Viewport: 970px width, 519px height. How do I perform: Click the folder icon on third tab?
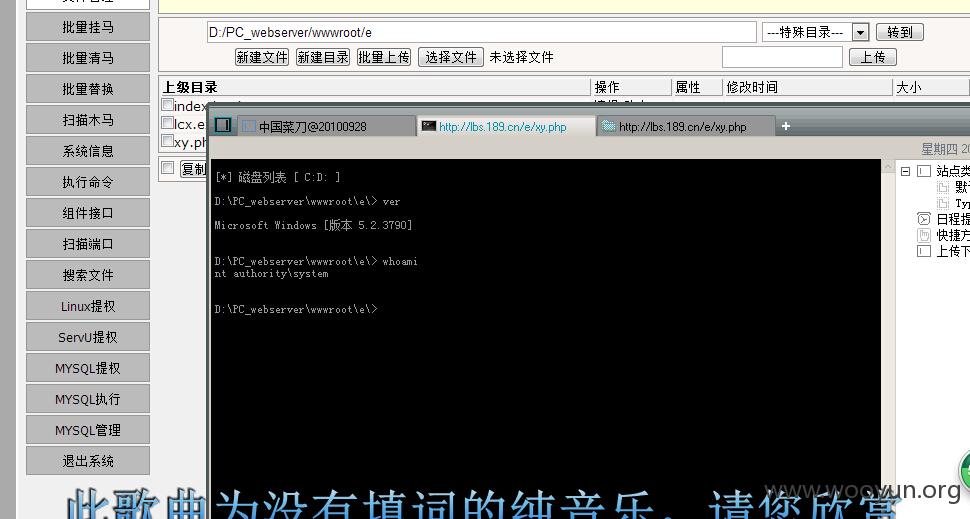pos(609,126)
